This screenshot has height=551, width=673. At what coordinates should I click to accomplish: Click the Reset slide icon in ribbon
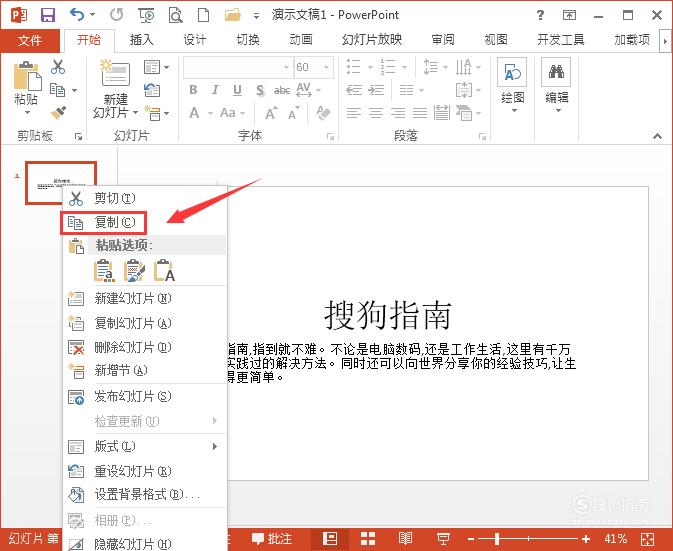click(x=152, y=90)
